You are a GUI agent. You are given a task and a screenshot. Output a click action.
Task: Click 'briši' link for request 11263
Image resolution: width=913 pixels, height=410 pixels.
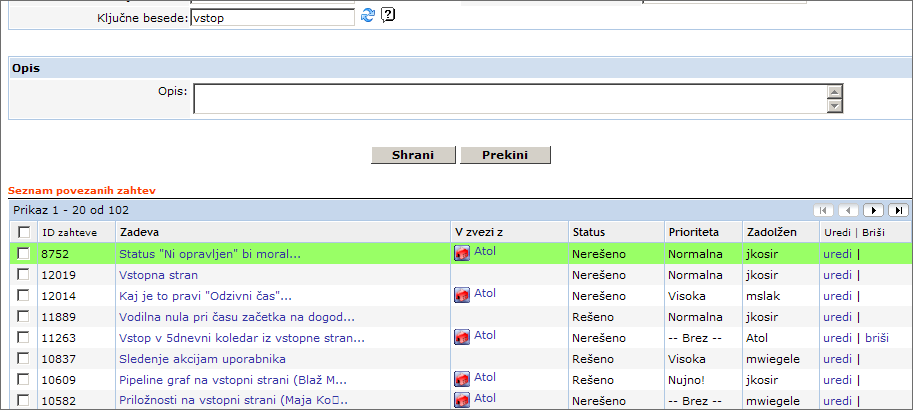pos(876,338)
